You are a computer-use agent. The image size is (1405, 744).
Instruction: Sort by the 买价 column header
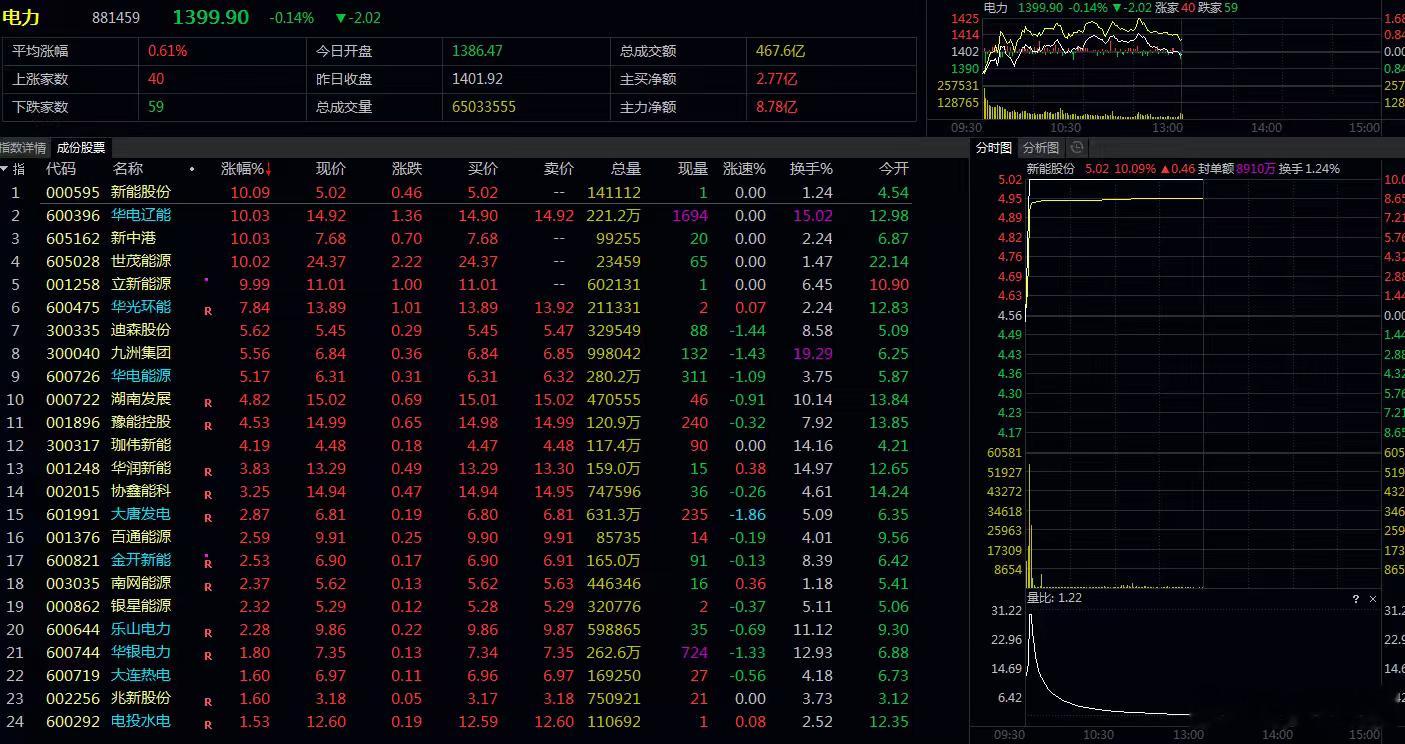(x=483, y=169)
